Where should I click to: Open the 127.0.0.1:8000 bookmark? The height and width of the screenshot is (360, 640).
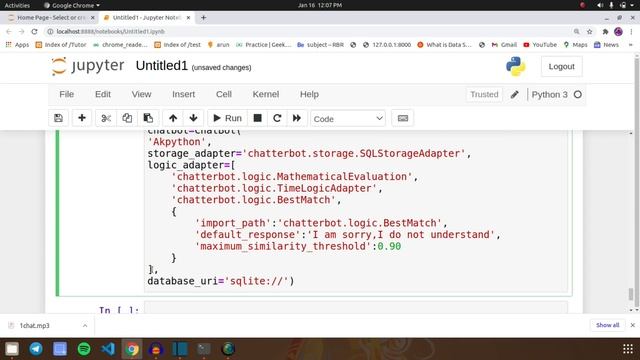pyautogui.click(x=387, y=45)
